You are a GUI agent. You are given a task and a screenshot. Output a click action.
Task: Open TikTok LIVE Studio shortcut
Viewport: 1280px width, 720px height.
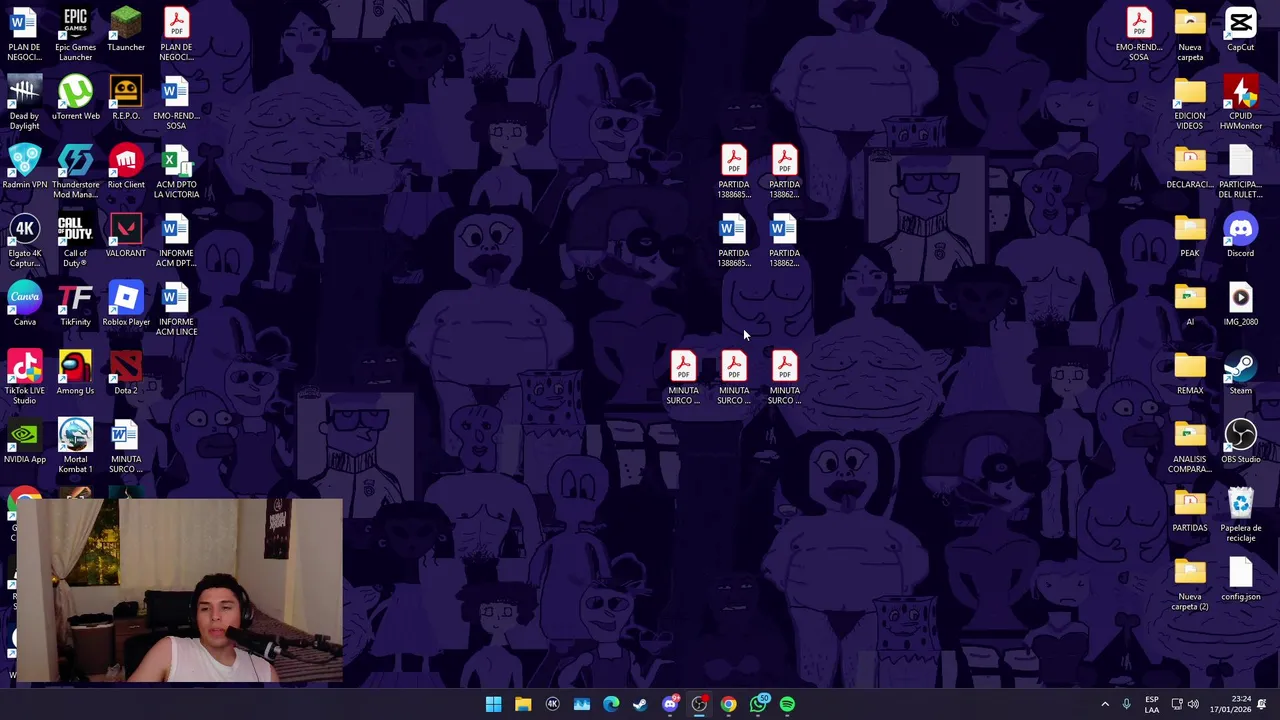point(24,378)
